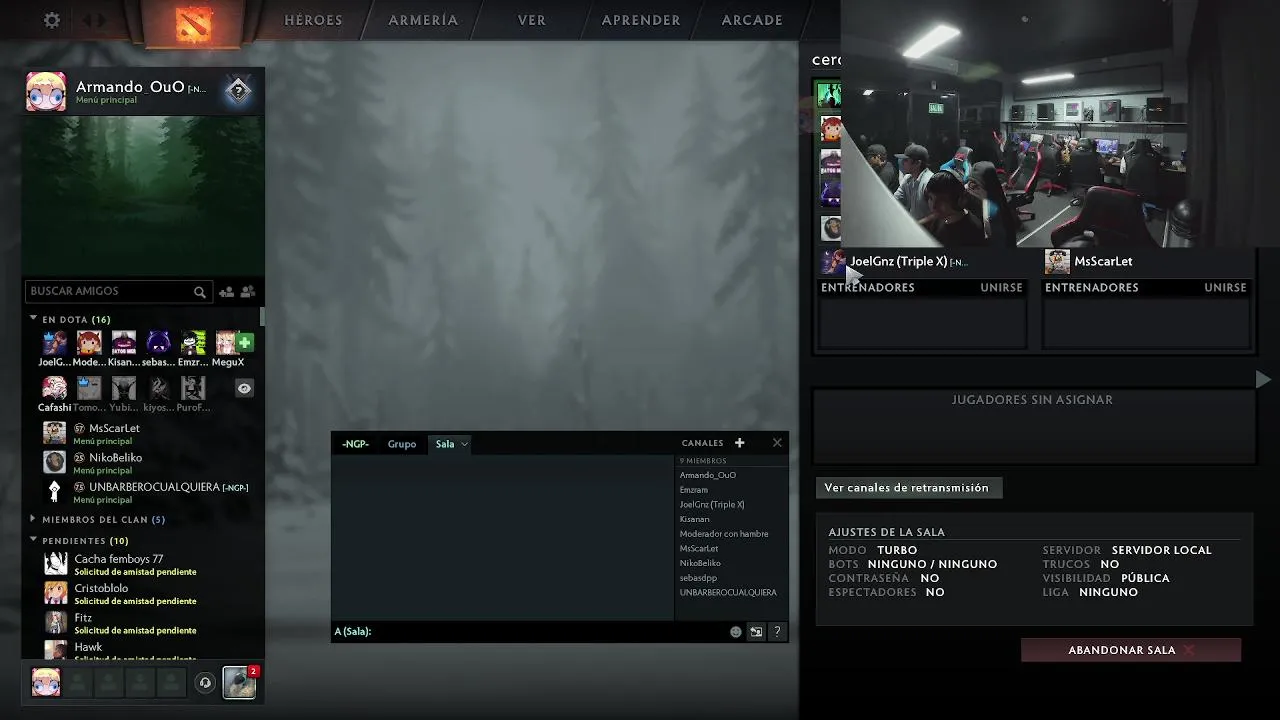Open the APRENDER menu
Viewport: 1280px width, 720px height.
pos(641,20)
